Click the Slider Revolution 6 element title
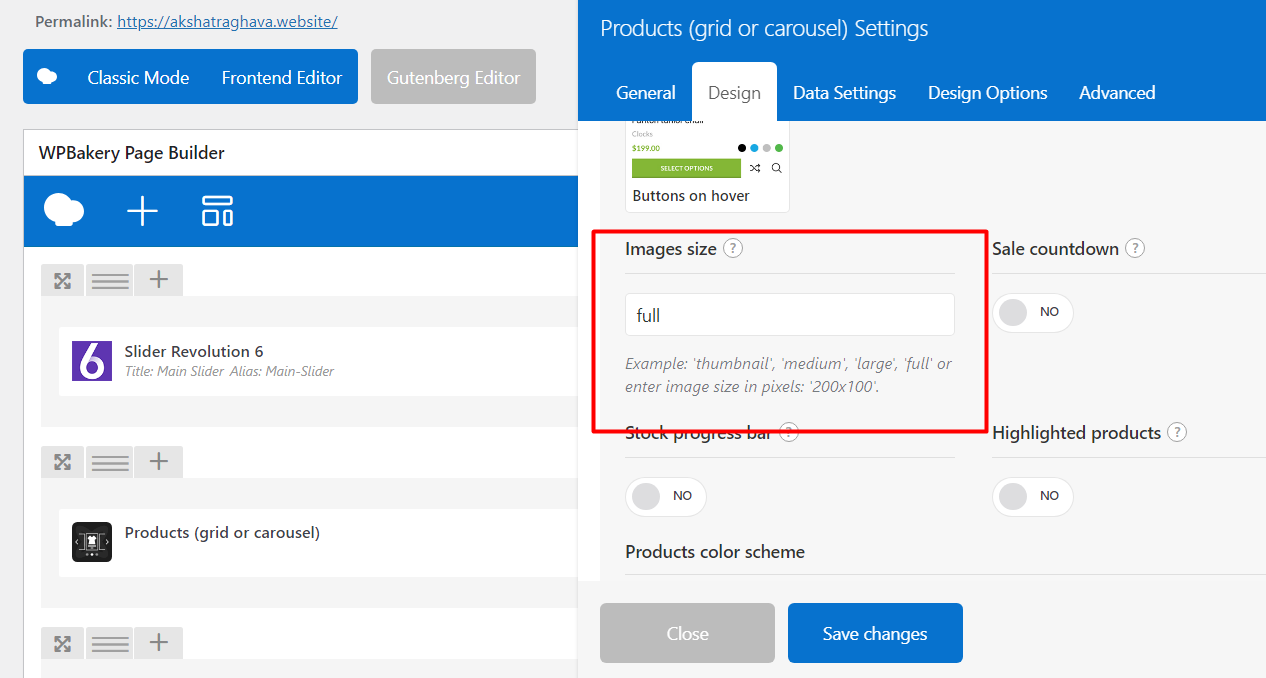 pyautogui.click(x=194, y=351)
